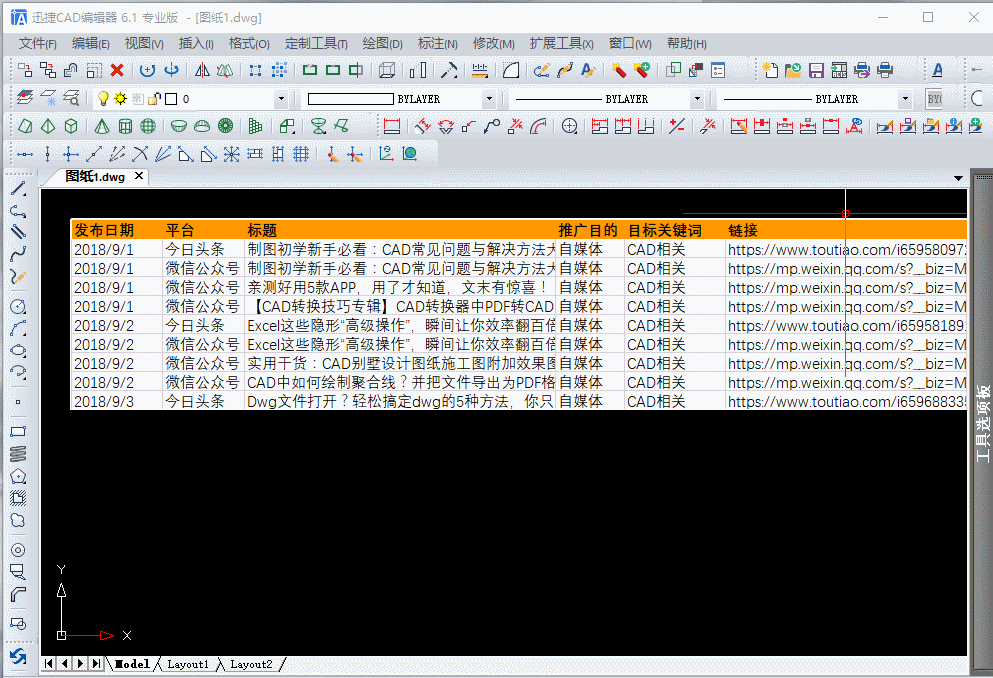Click the Print icon in the toolbar
Screen dimensions: 993x678
coord(884,70)
